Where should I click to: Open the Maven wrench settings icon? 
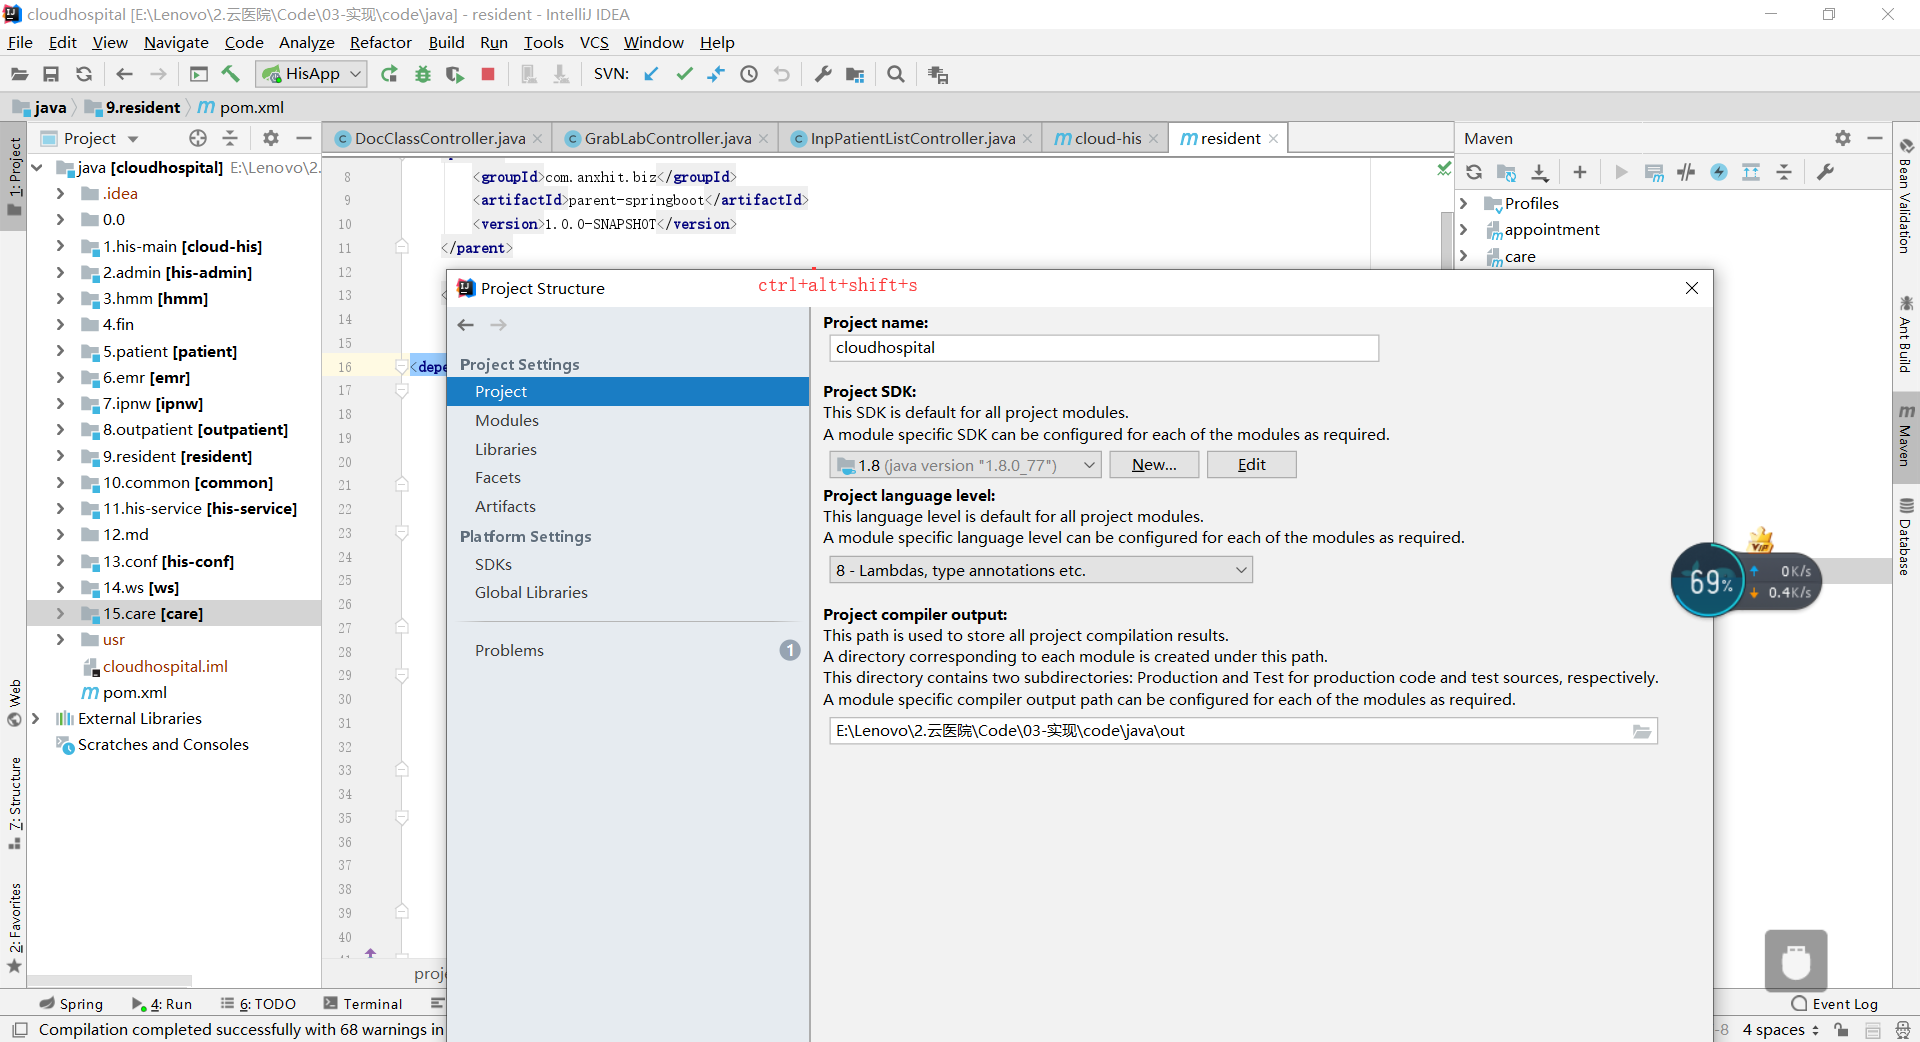[1825, 172]
